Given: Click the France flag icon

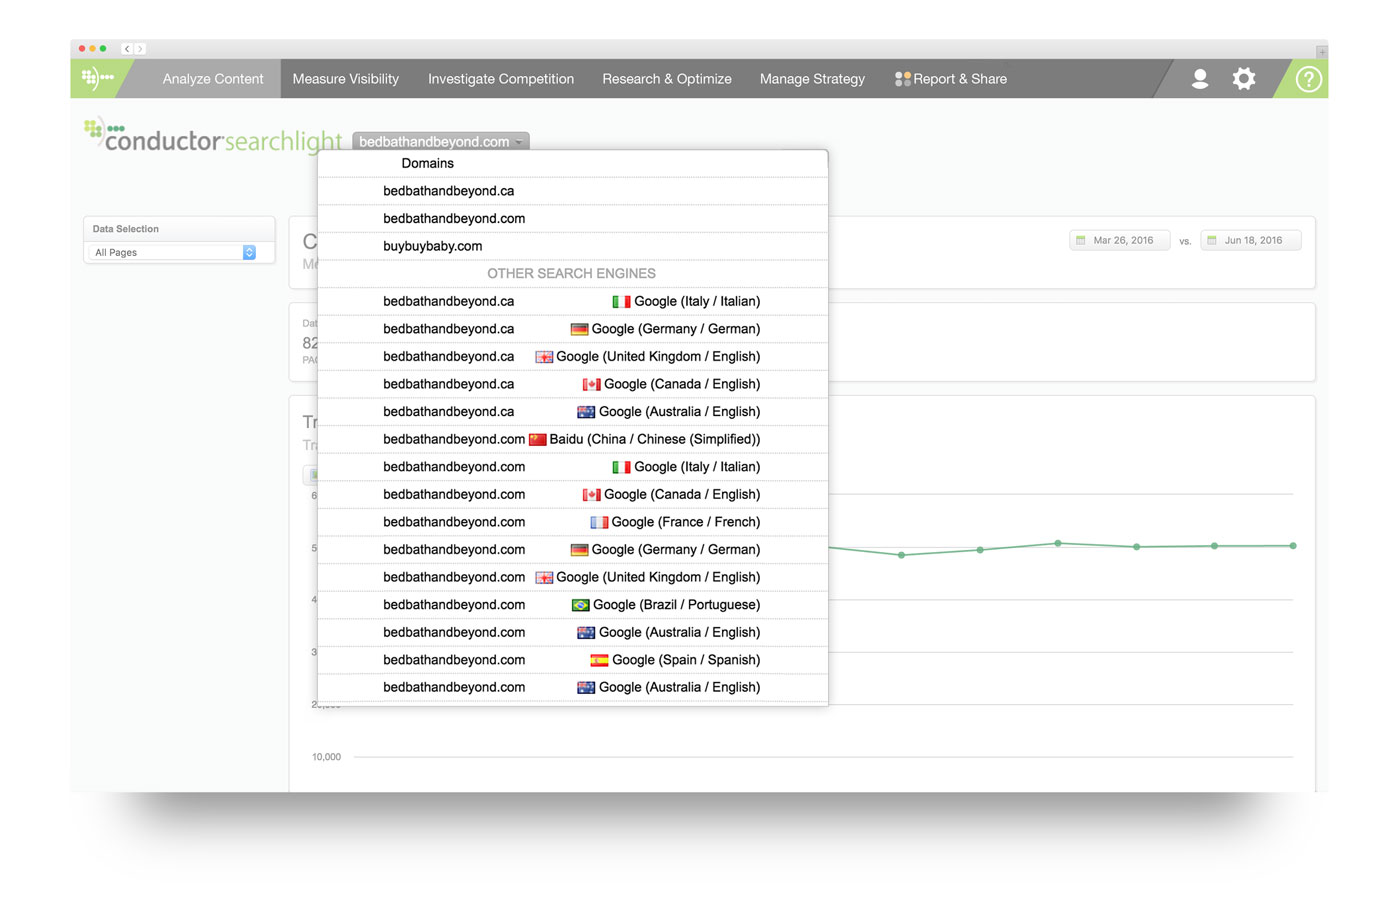Looking at the screenshot, I should coord(599,522).
